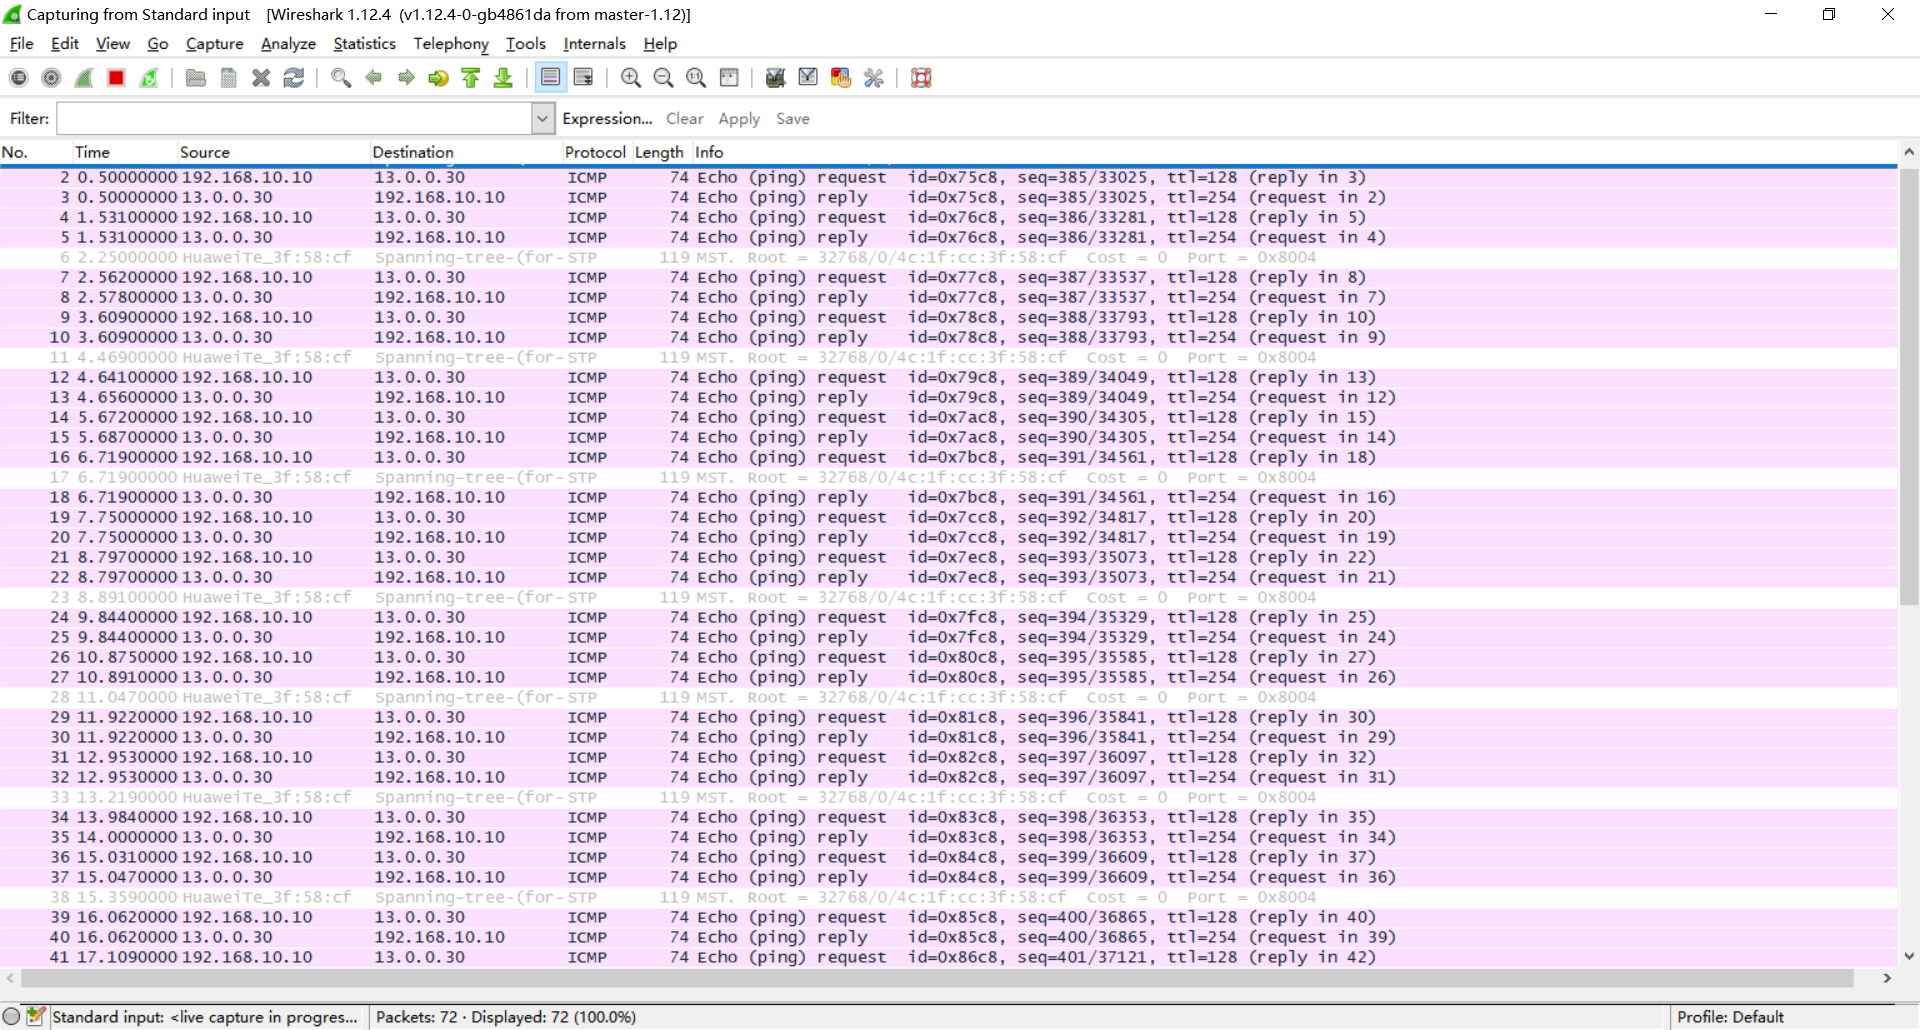1920x1030 pixels.
Task: Sort packets by Time column header
Action: pyautogui.click(x=125, y=152)
